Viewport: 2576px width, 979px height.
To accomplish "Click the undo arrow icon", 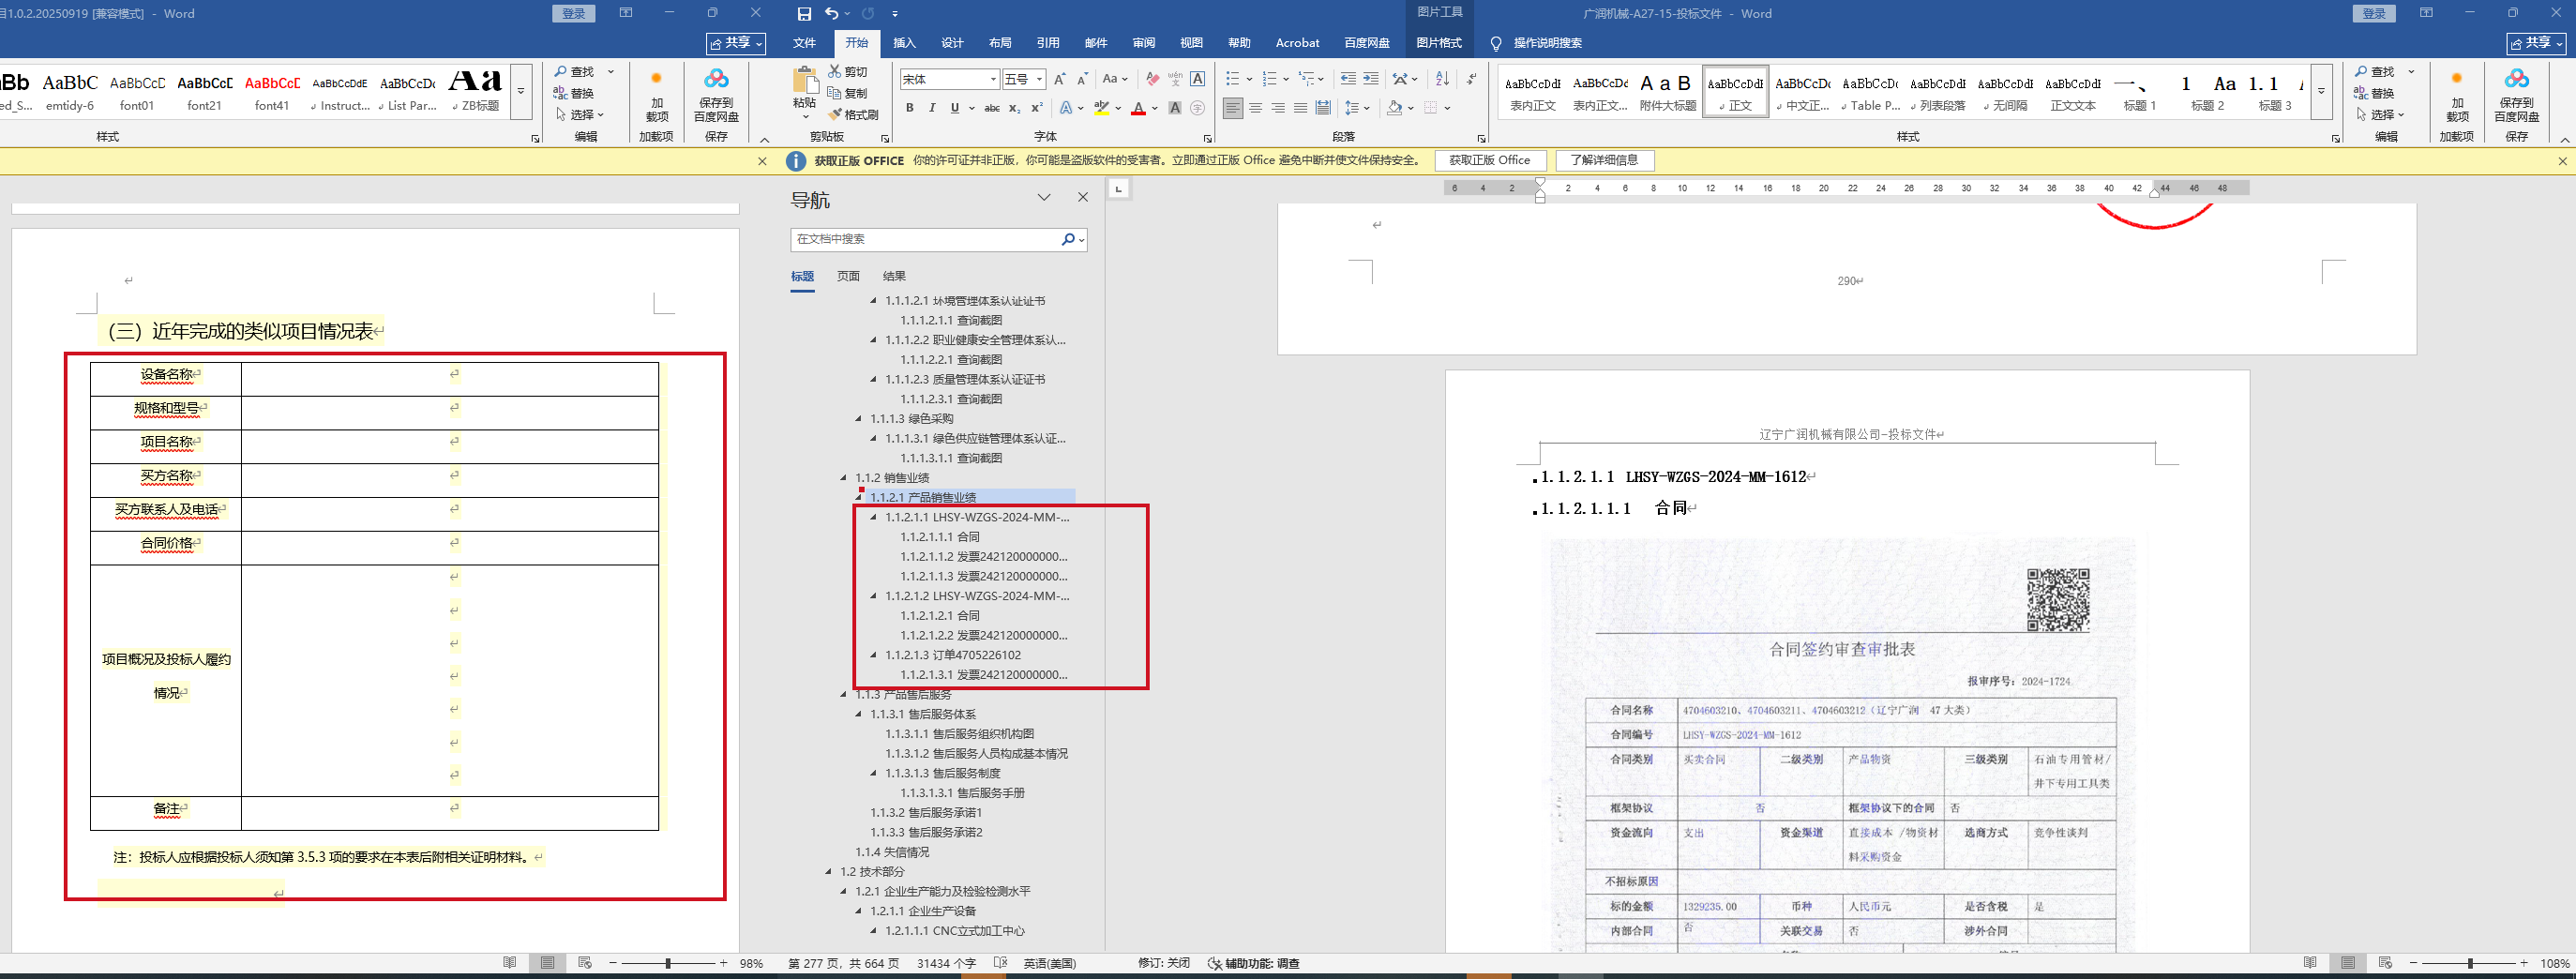I will point(831,14).
